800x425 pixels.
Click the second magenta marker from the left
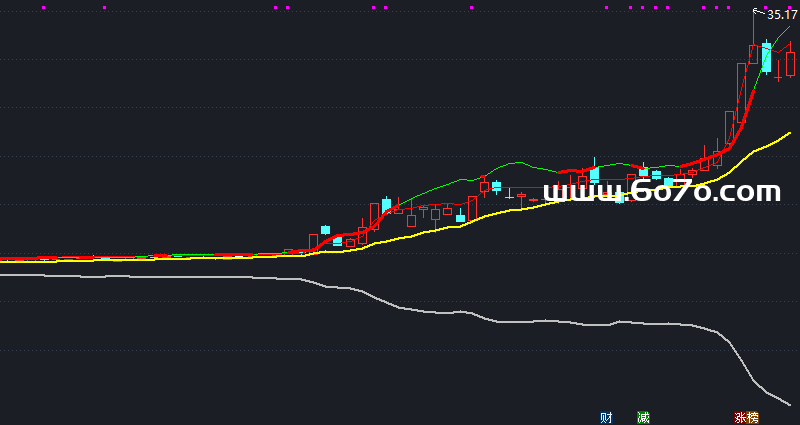click(105, 7)
